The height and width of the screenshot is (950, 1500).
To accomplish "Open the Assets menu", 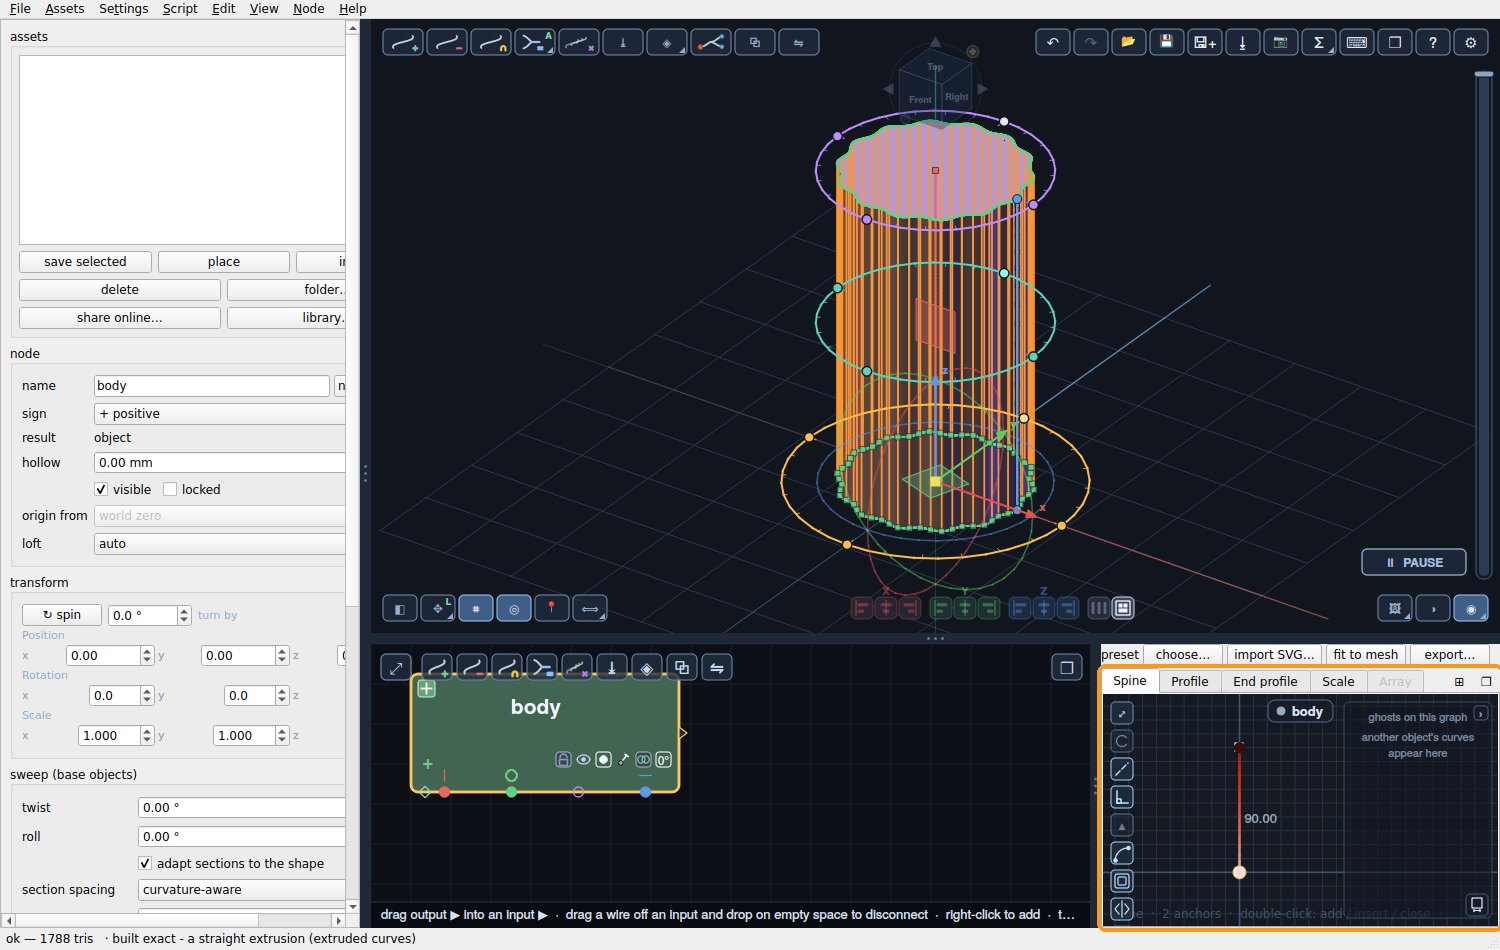I will (65, 9).
